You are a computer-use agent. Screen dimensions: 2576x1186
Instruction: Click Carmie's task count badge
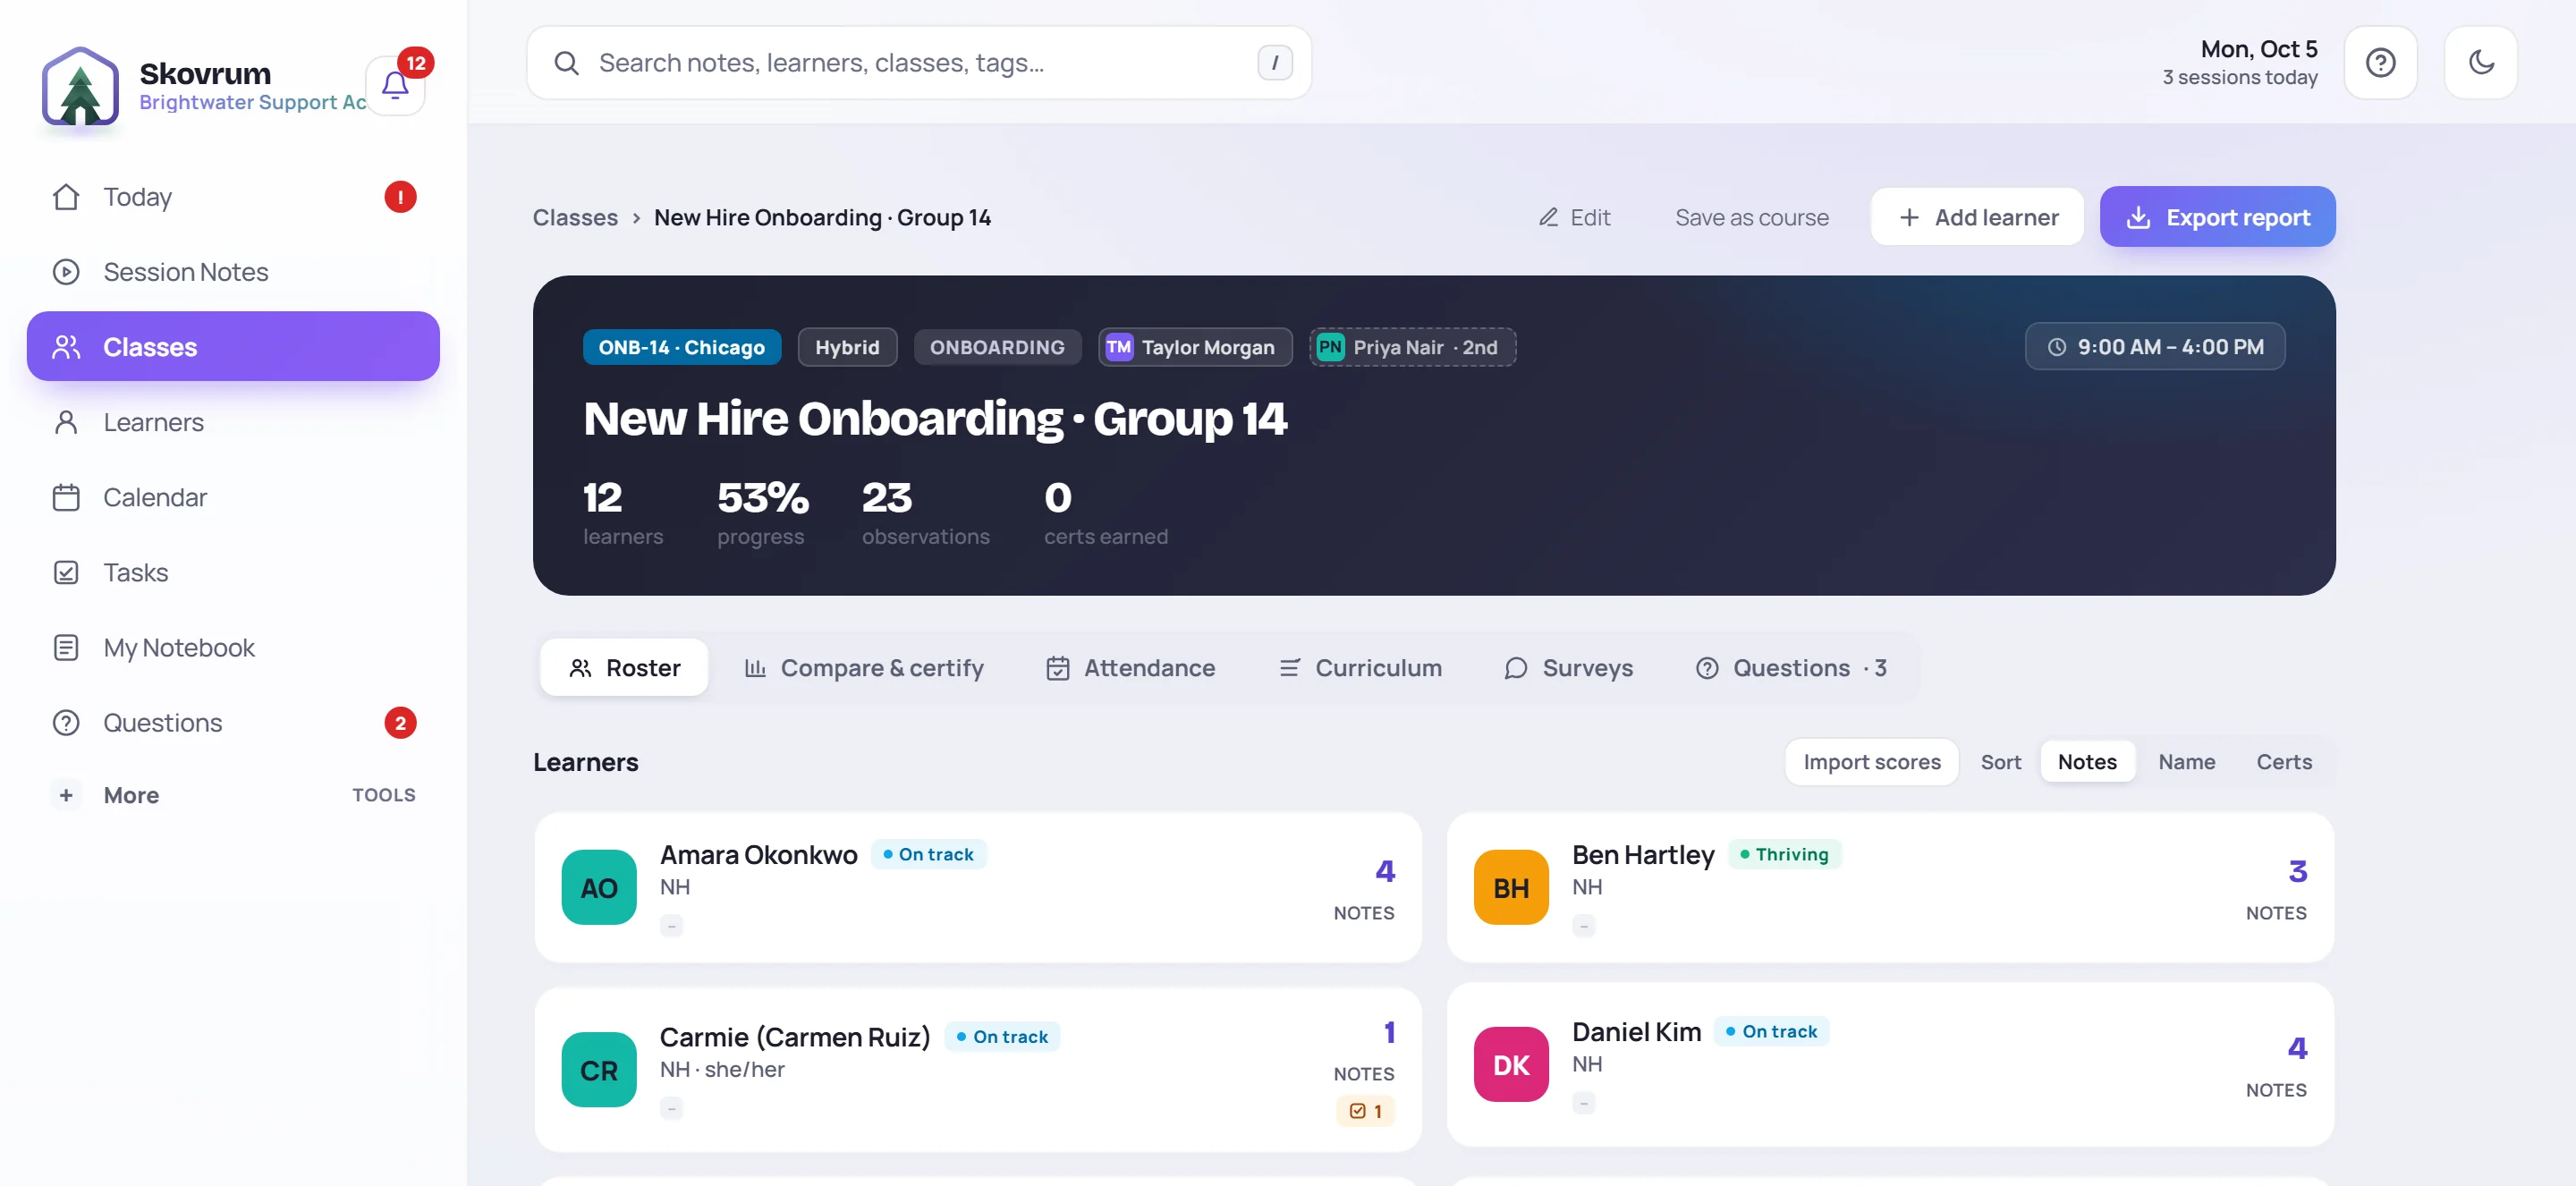1365,1111
